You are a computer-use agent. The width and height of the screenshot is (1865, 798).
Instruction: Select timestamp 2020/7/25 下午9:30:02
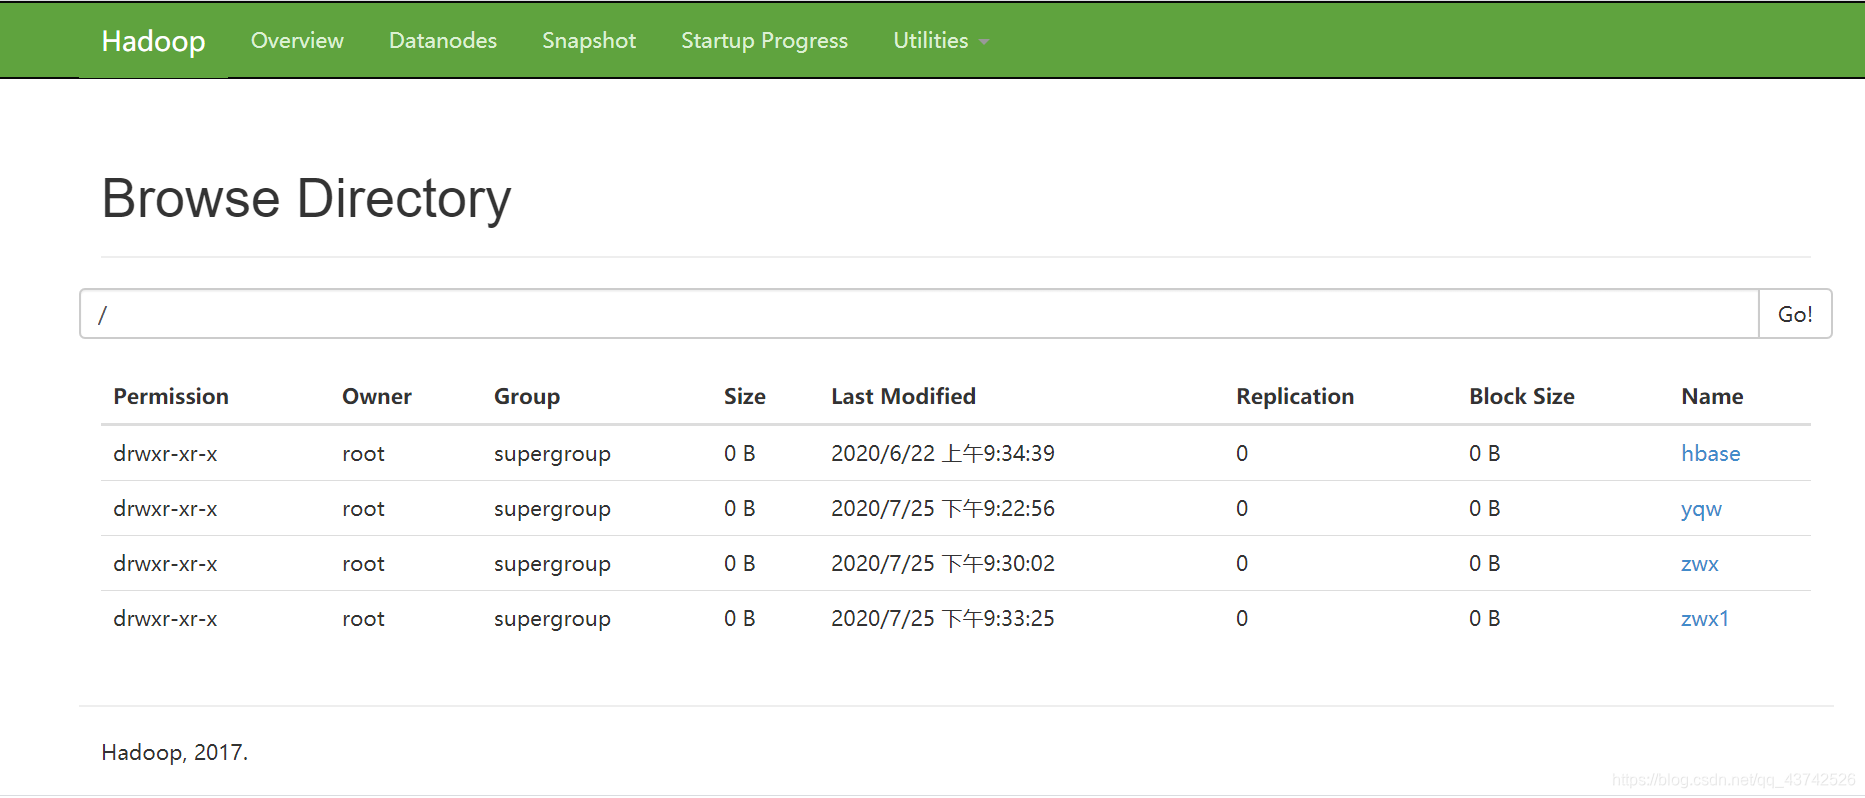pos(942,564)
